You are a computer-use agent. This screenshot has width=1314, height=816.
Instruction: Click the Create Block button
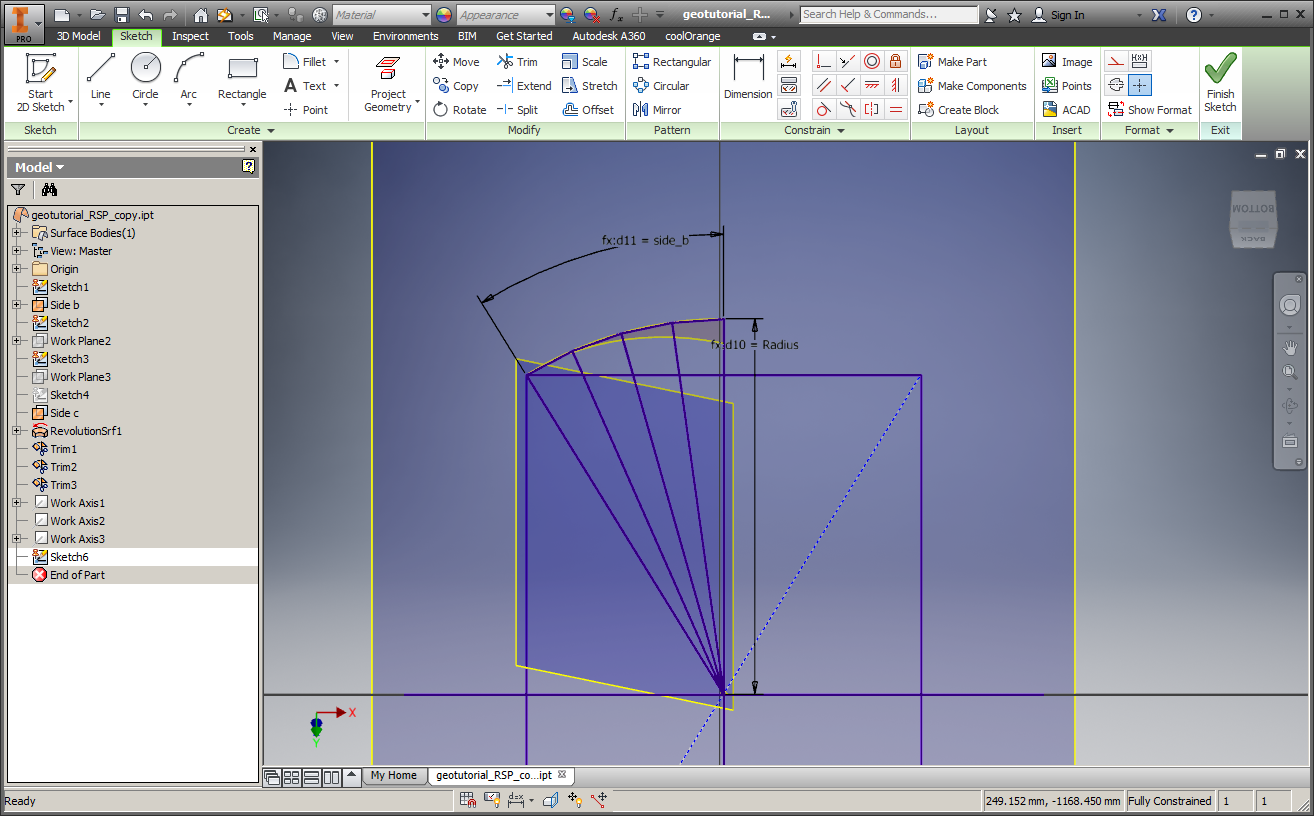point(958,109)
